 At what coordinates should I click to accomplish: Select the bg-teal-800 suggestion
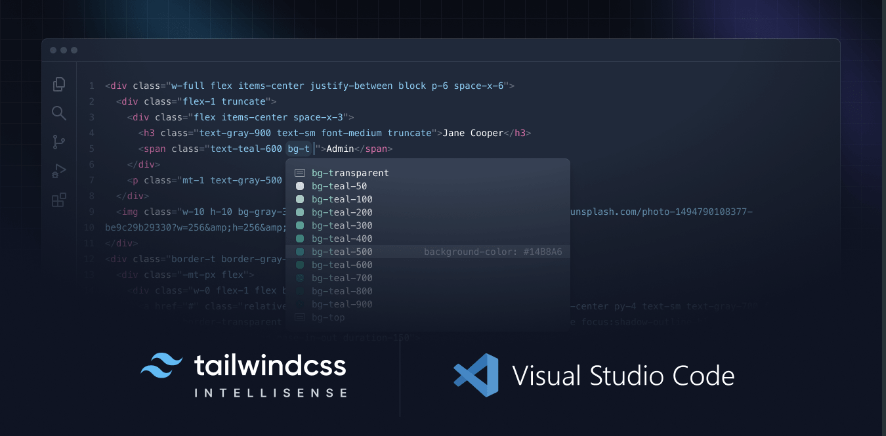[x=428, y=291]
